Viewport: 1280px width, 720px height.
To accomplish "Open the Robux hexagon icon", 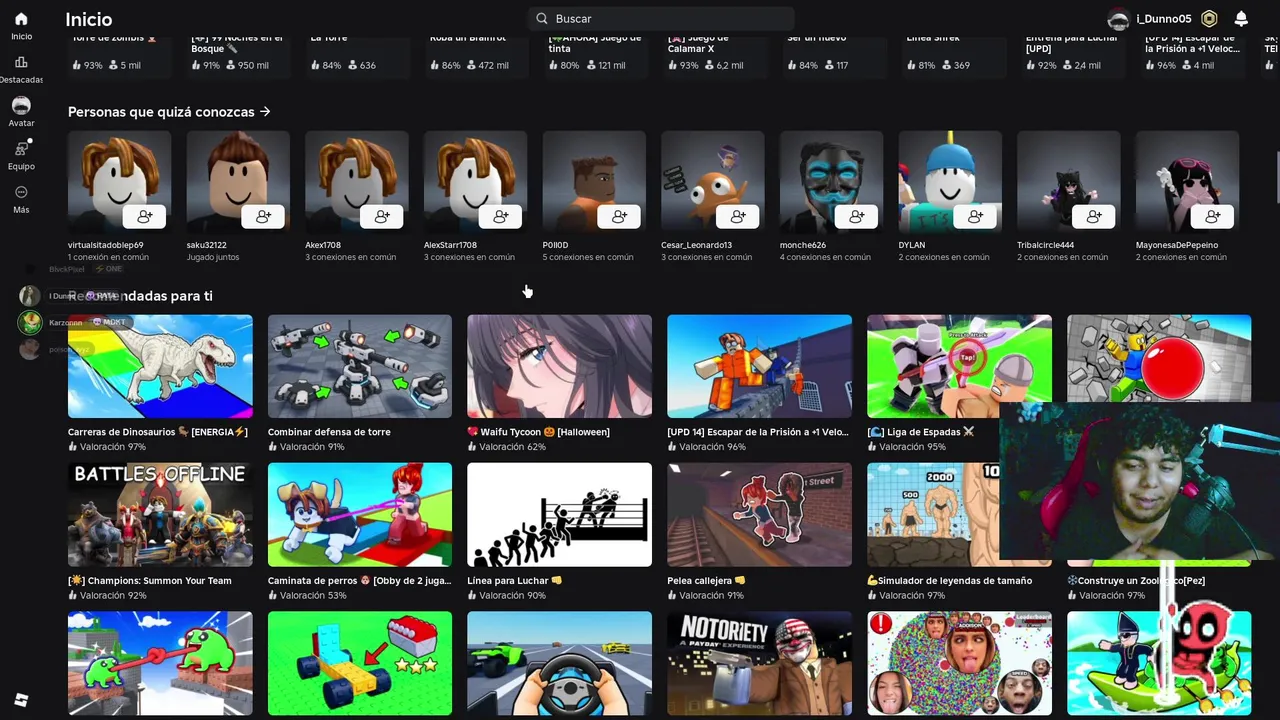I will 1209,19.
